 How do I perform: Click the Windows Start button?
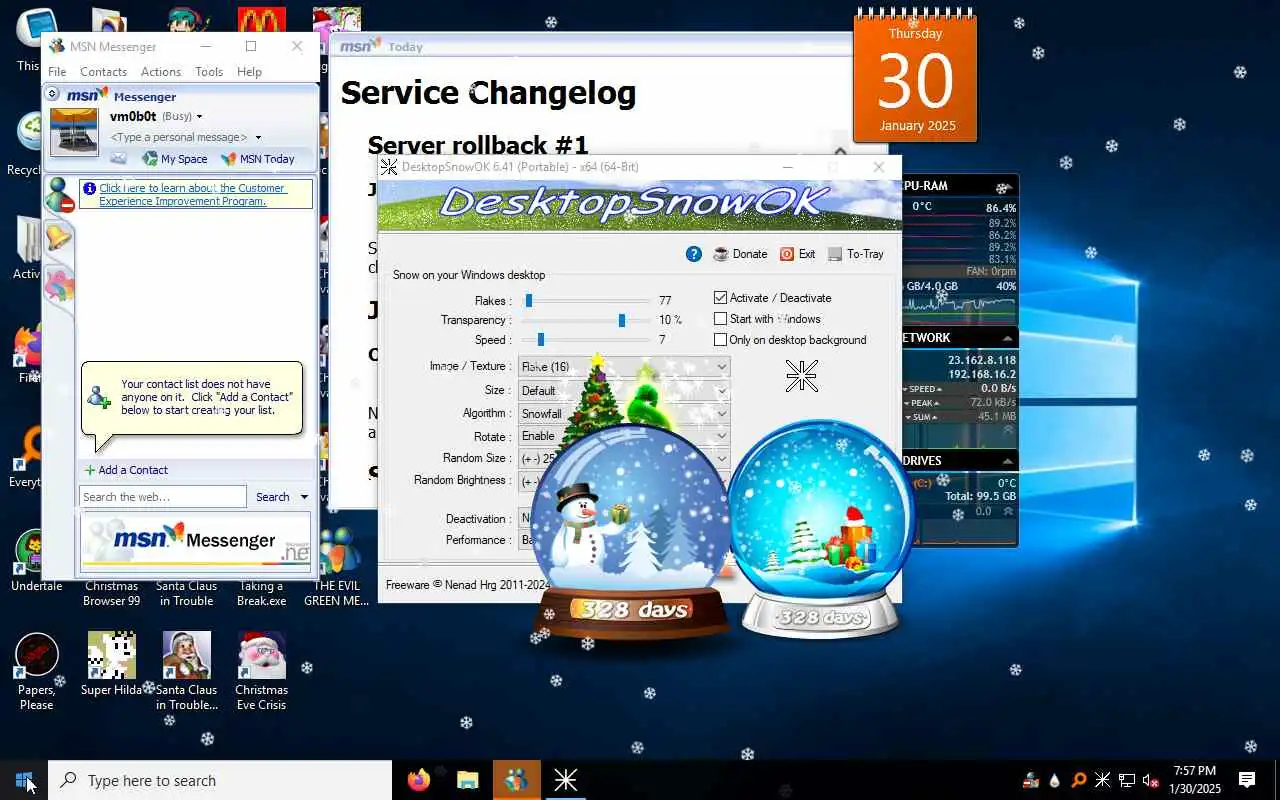24,780
